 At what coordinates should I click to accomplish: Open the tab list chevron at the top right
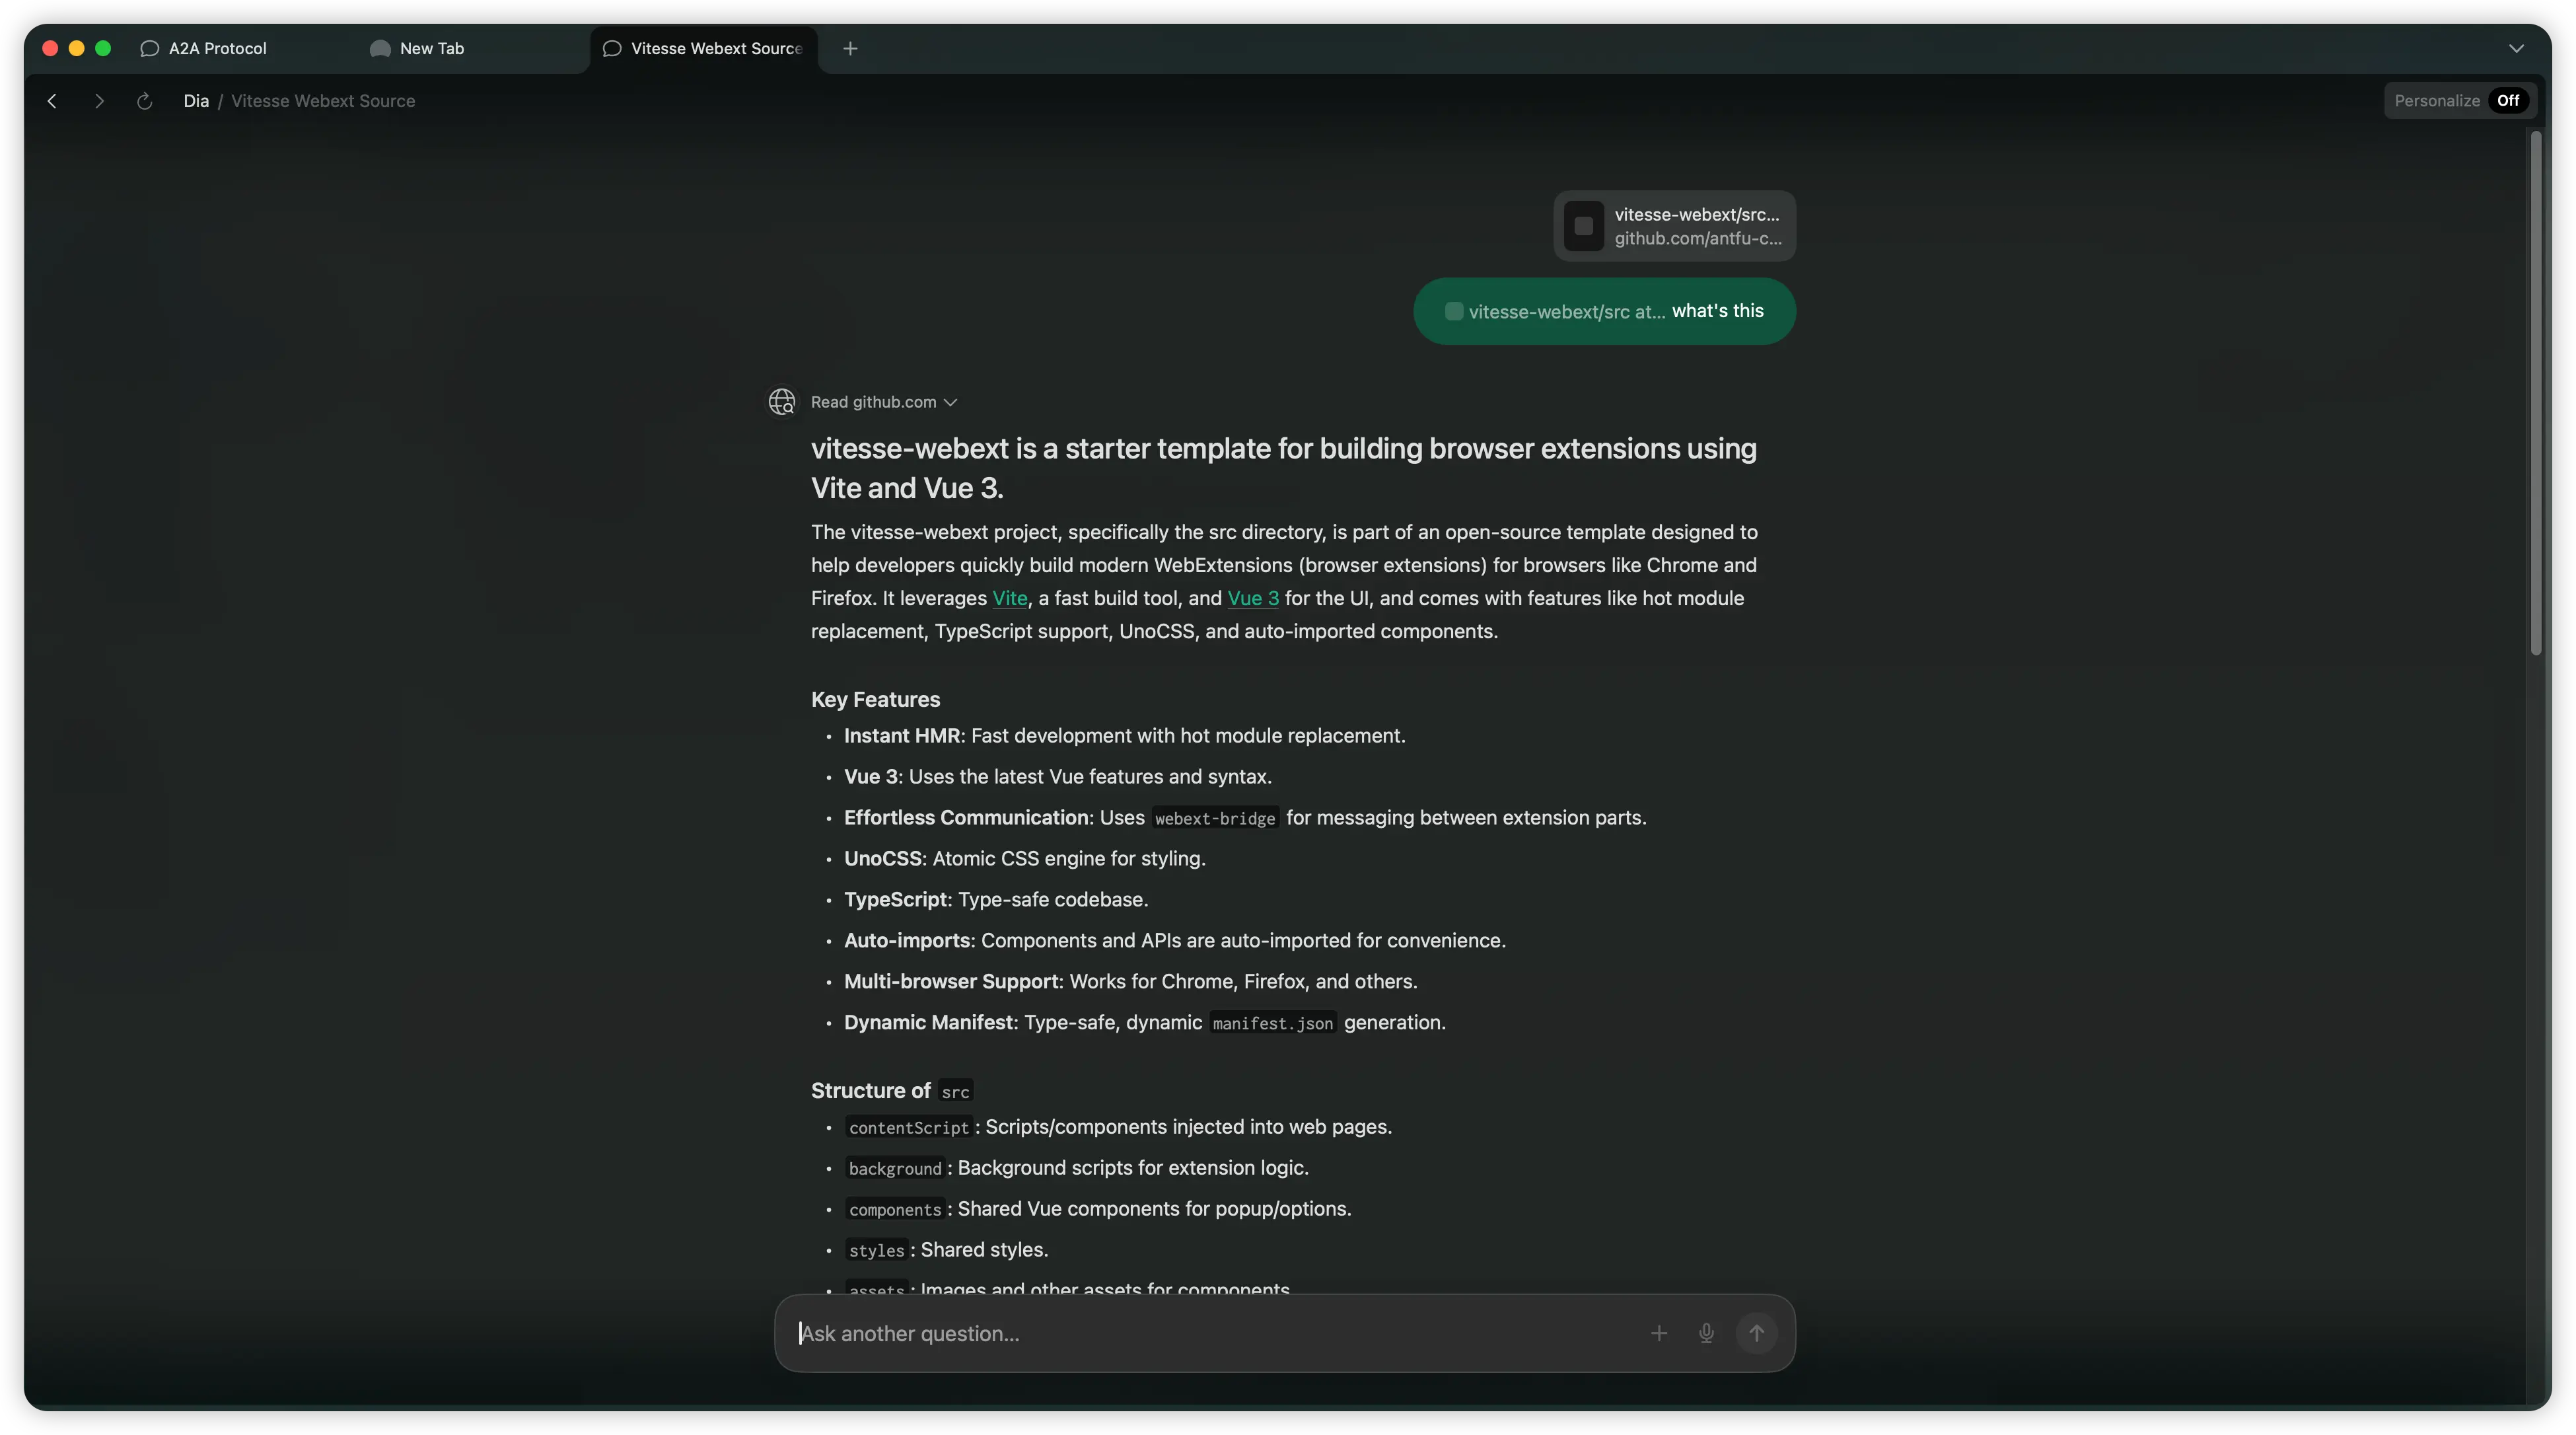pos(2516,48)
